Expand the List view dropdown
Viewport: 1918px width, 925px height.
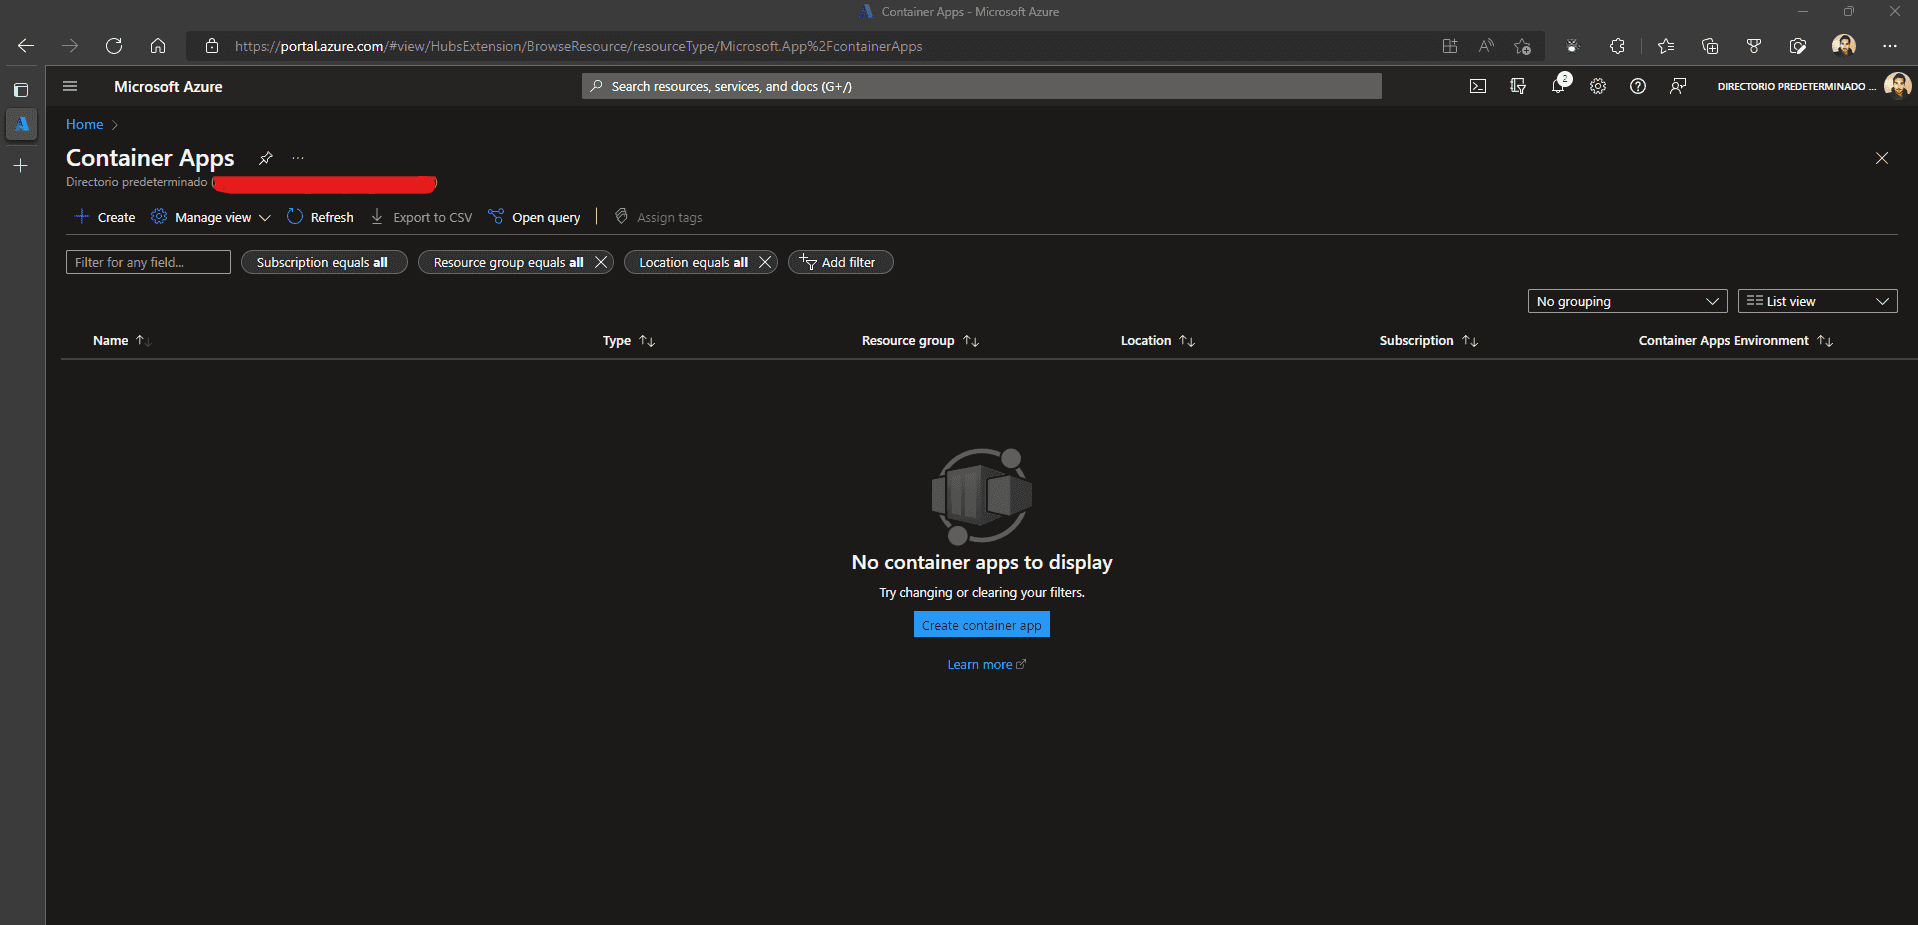pyautogui.click(x=1818, y=301)
